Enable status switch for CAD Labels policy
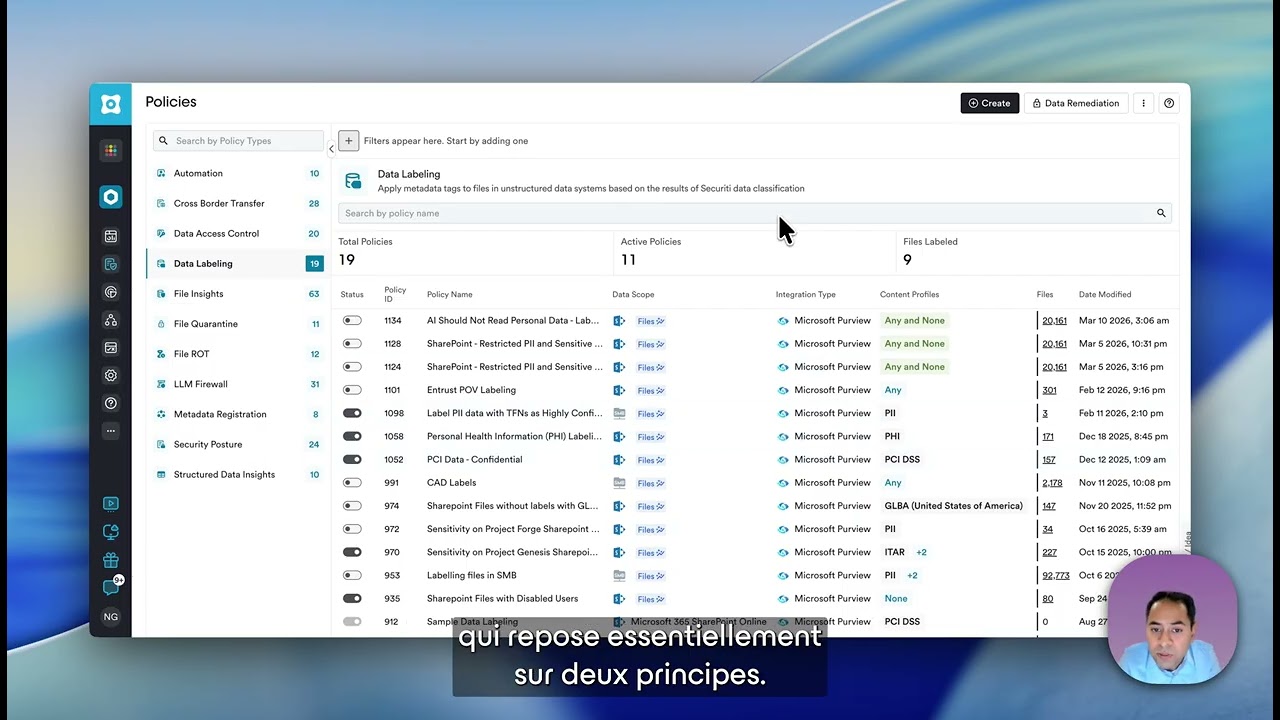Image resolution: width=1280 pixels, height=720 pixels. click(x=351, y=483)
